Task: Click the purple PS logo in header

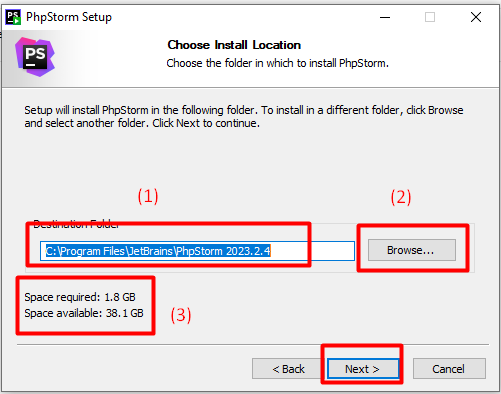Action: [35, 57]
